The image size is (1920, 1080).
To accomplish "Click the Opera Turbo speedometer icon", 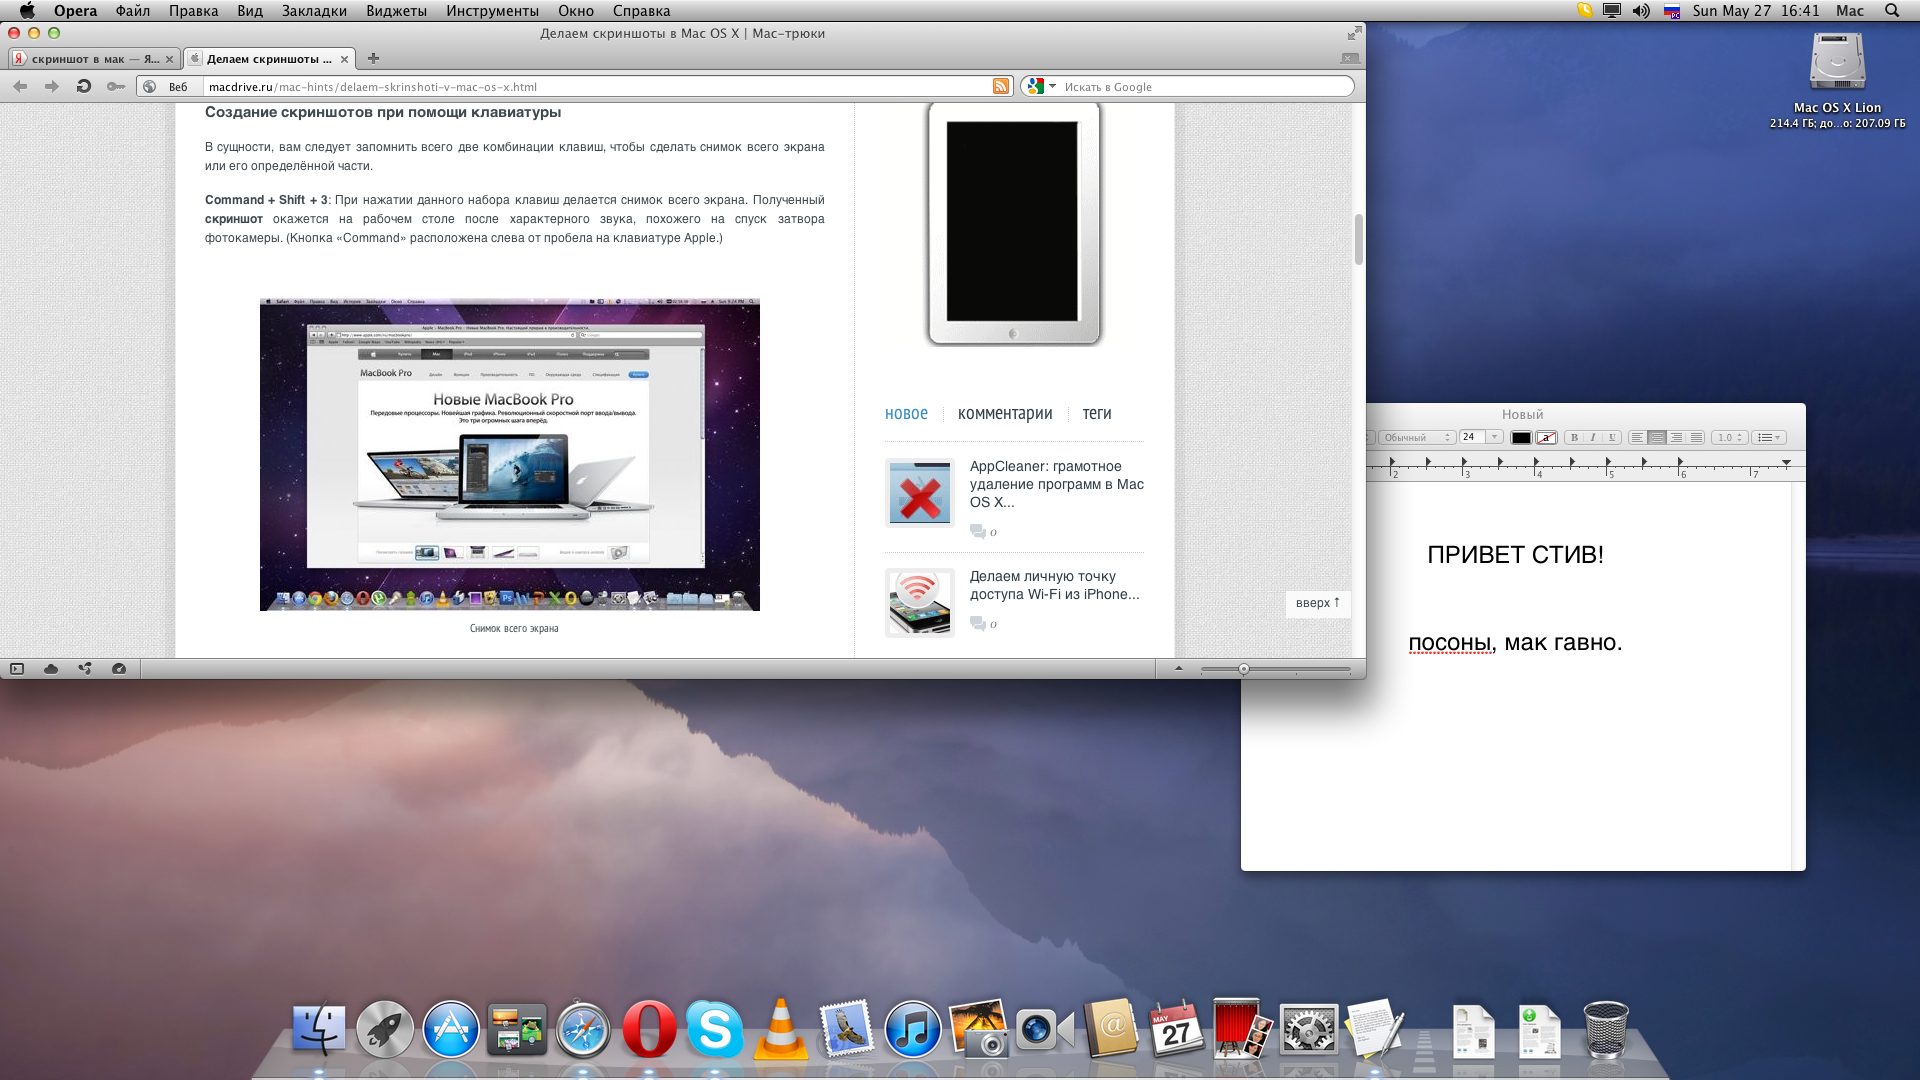I will pyautogui.click(x=119, y=669).
